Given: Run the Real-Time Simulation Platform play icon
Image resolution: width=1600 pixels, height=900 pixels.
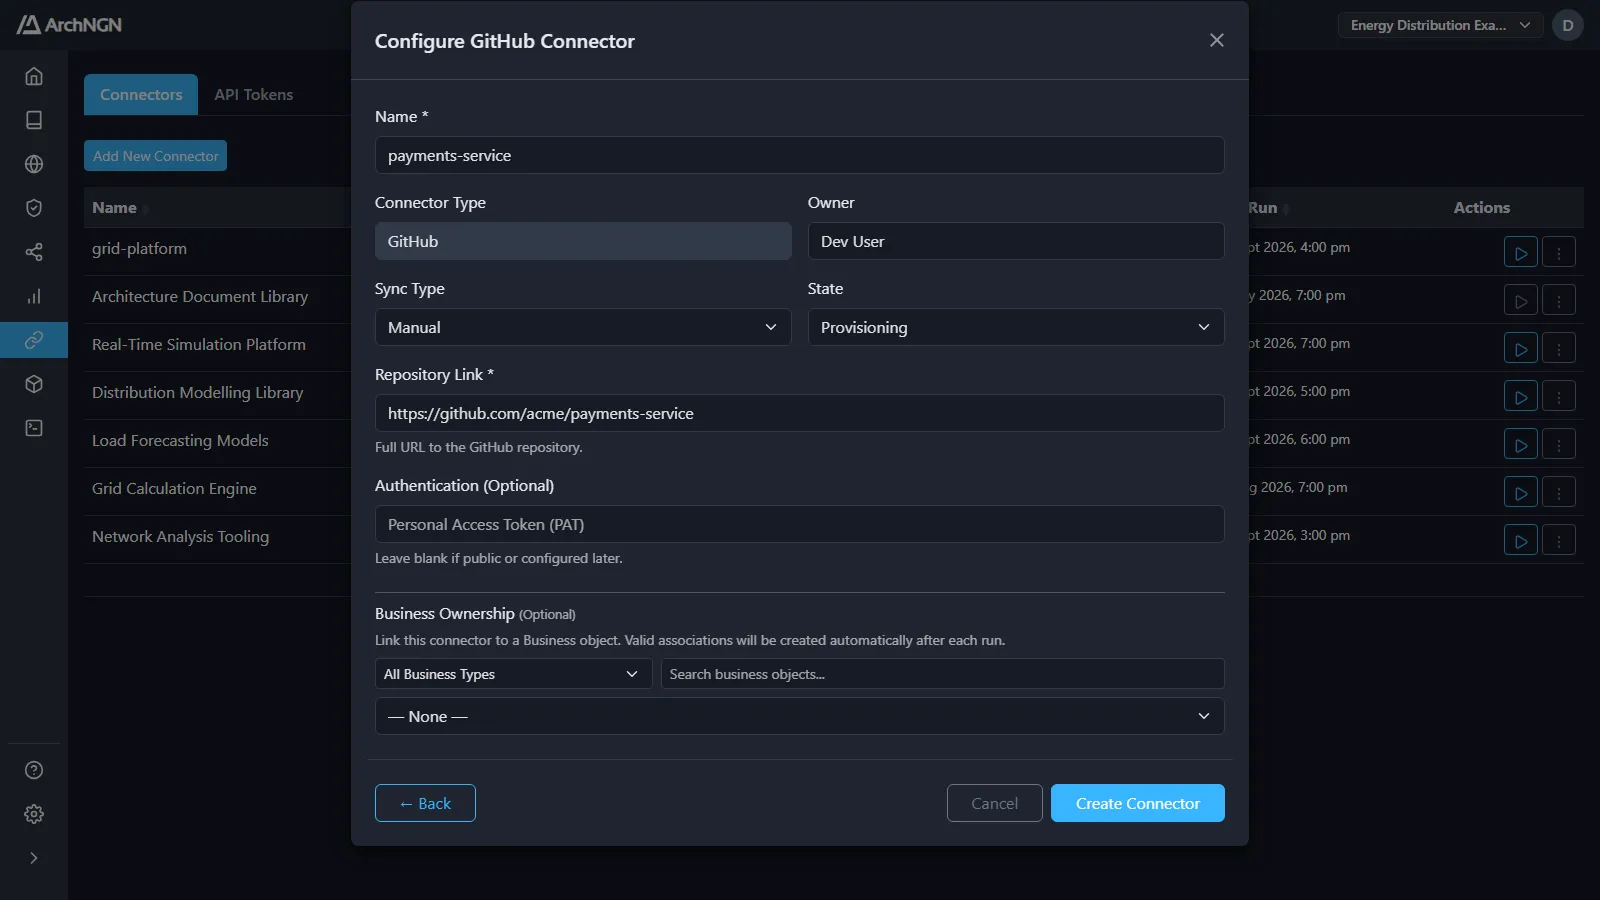Looking at the screenshot, I should 1521,349.
